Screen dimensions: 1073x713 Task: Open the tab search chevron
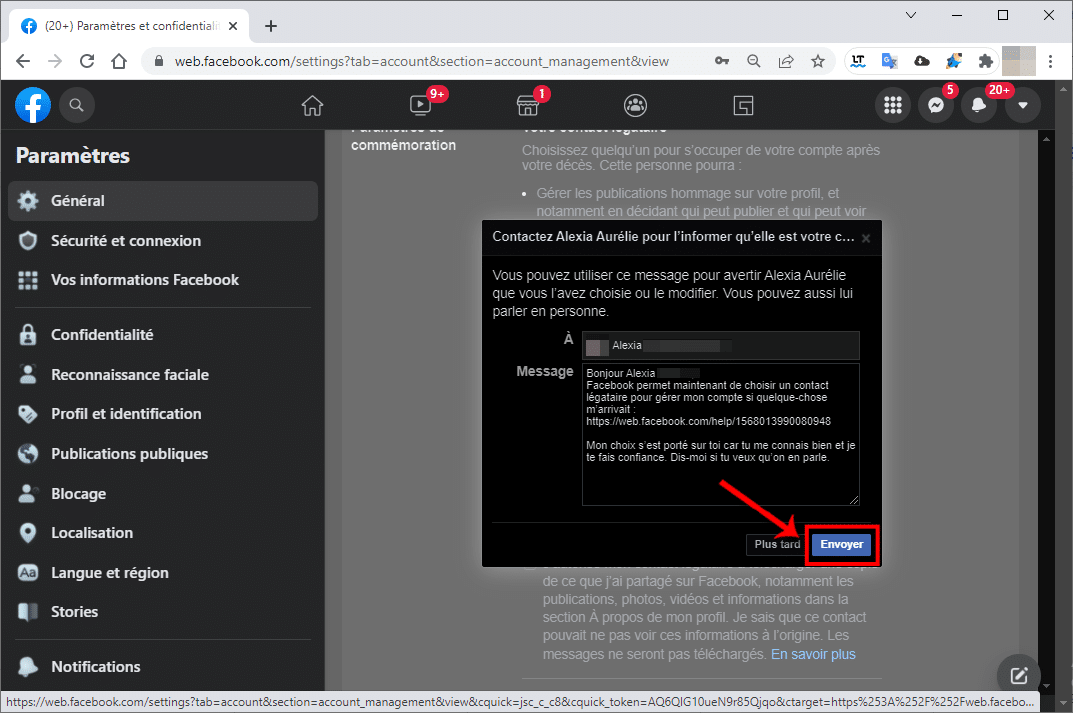(x=911, y=15)
